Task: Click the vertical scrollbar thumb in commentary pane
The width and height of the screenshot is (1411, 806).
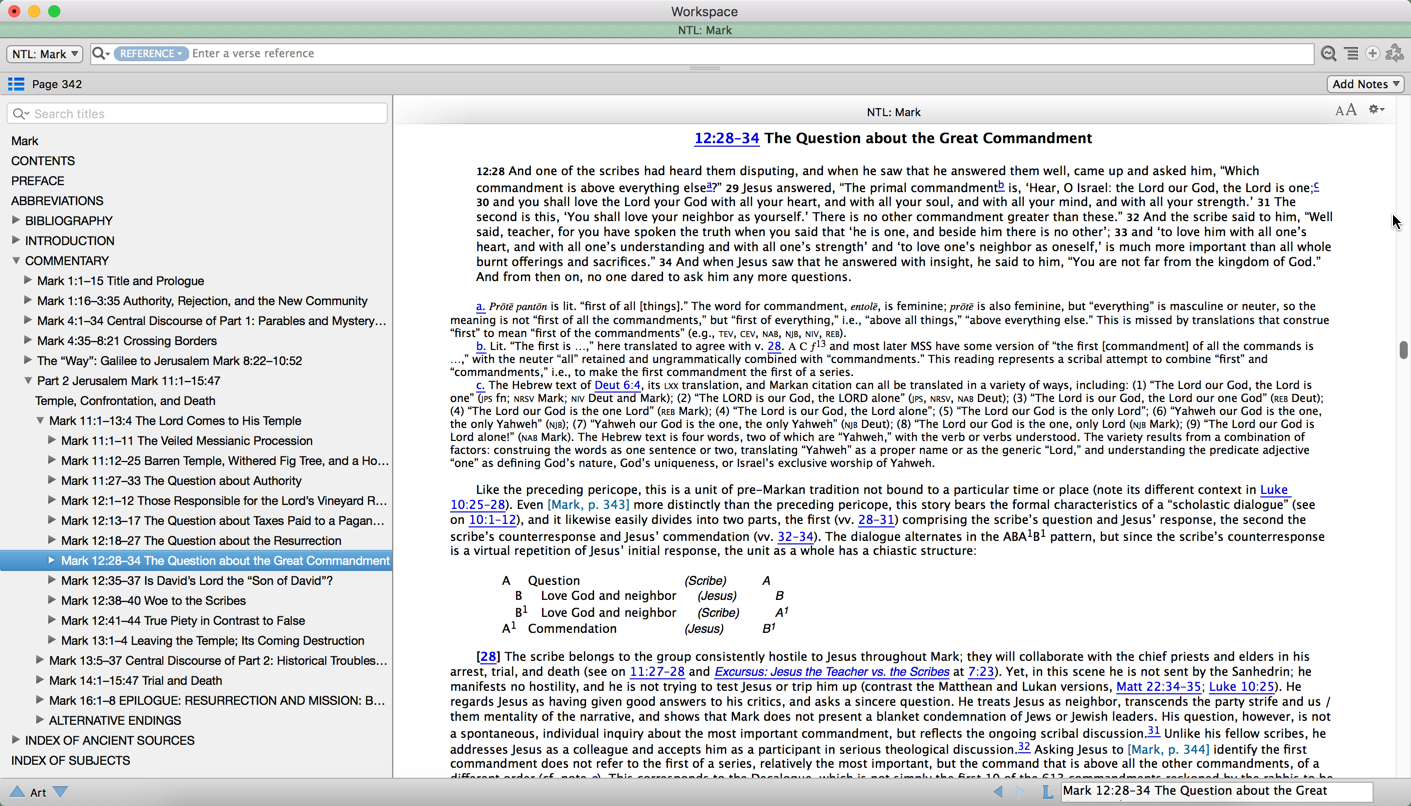Action: tap(1403, 350)
